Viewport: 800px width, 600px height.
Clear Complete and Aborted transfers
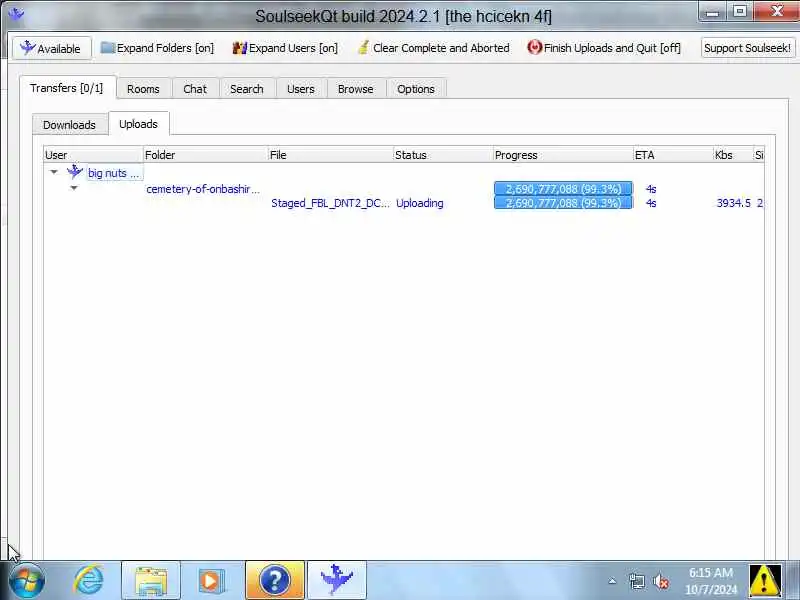tap(433, 48)
